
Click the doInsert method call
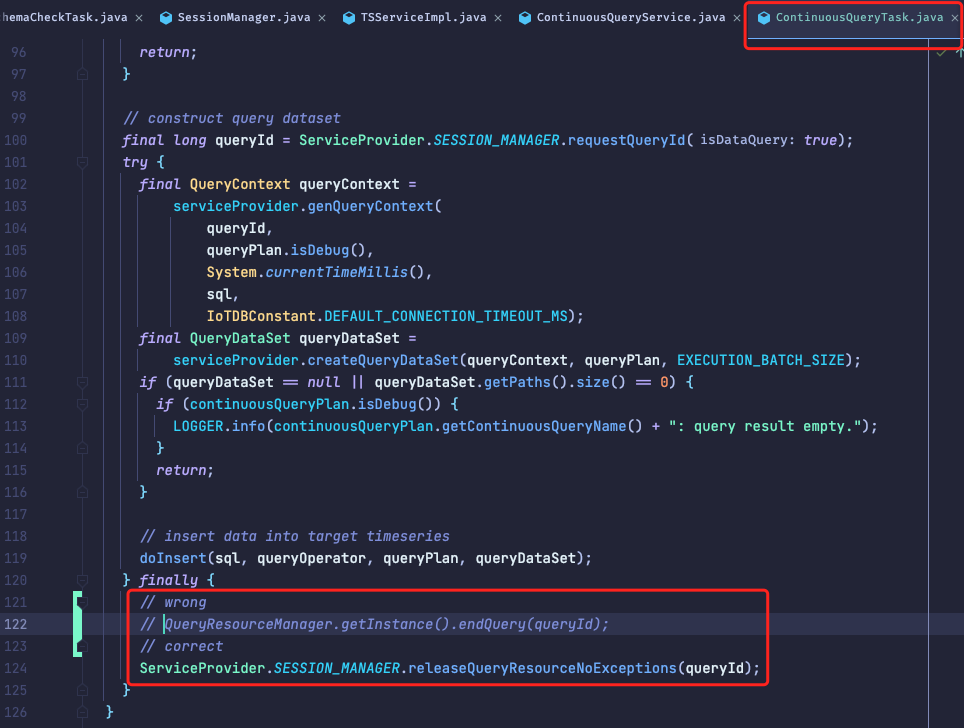(x=173, y=558)
